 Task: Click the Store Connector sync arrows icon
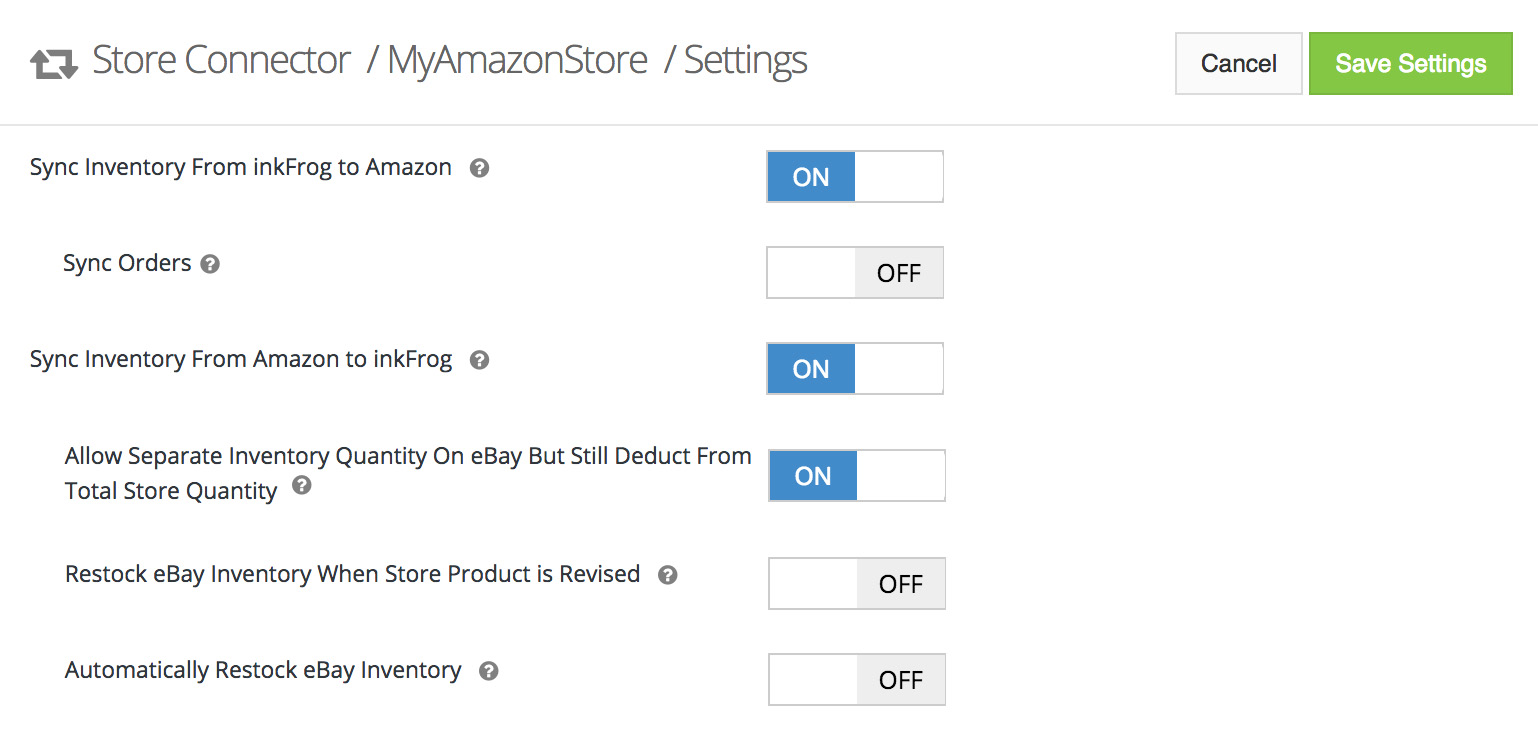tap(54, 64)
